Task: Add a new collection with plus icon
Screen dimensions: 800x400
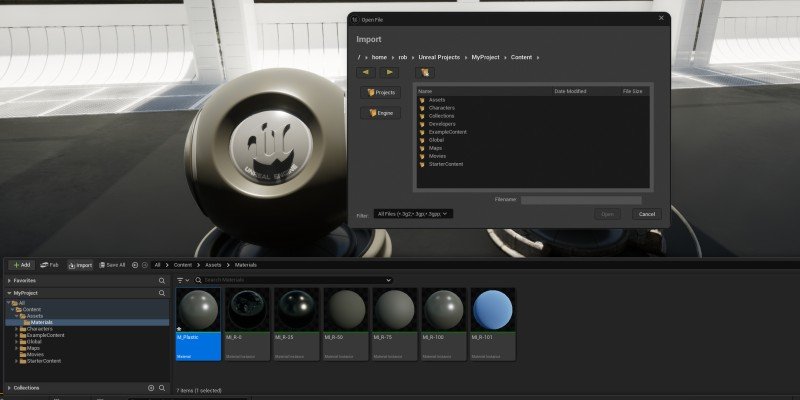Action: point(151,388)
